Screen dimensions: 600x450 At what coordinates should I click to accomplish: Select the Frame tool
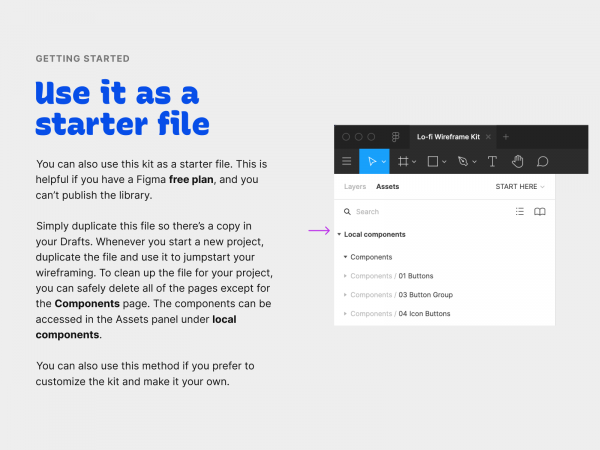click(x=404, y=161)
